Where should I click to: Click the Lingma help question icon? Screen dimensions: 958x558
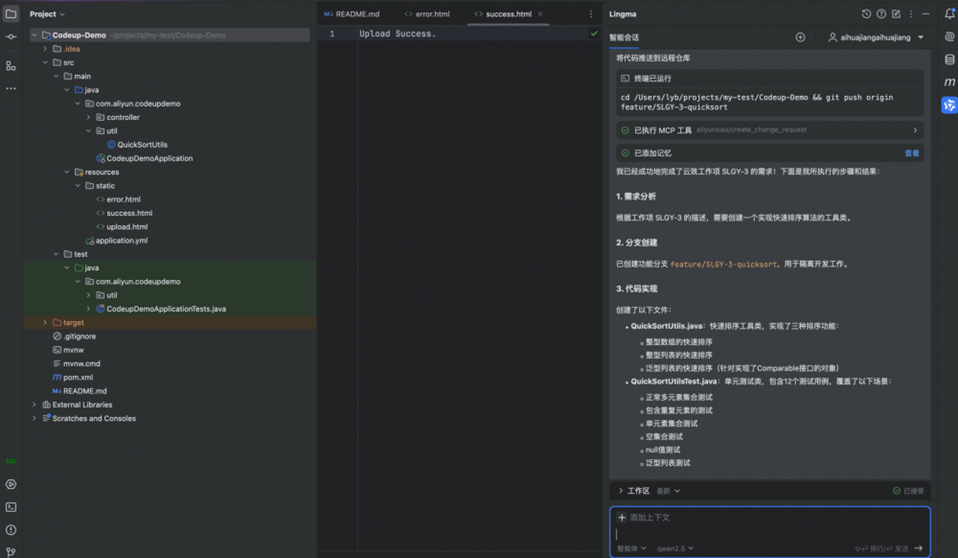click(881, 14)
